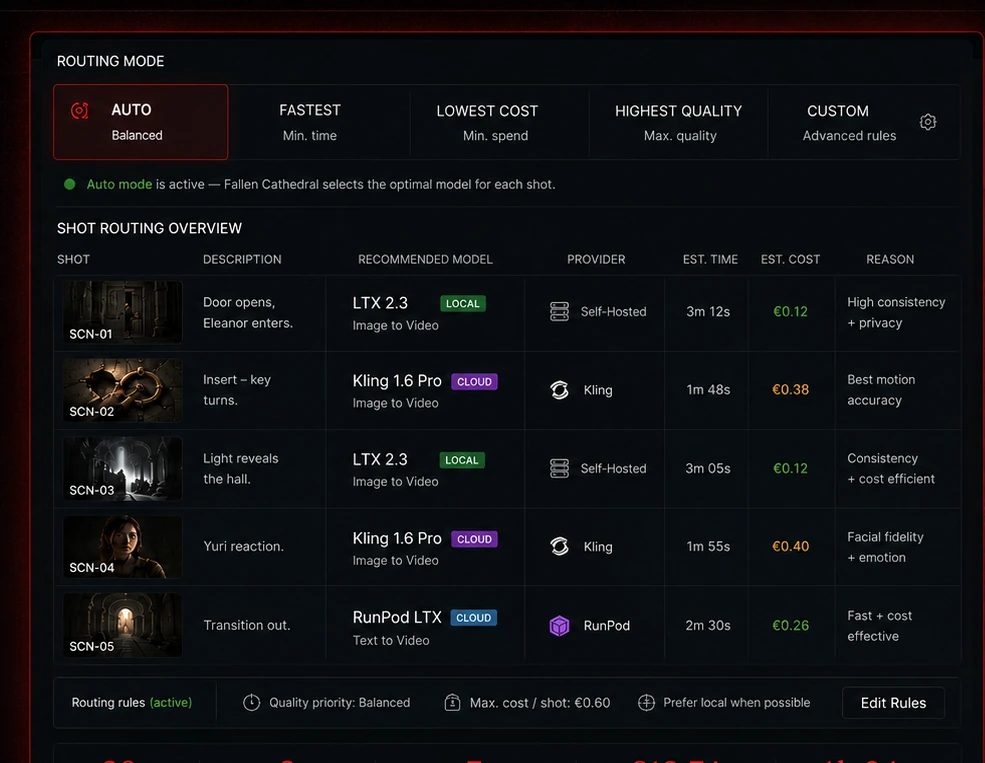Click 'Quality priority: Balanced' text
The height and width of the screenshot is (763, 985).
click(x=339, y=703)
